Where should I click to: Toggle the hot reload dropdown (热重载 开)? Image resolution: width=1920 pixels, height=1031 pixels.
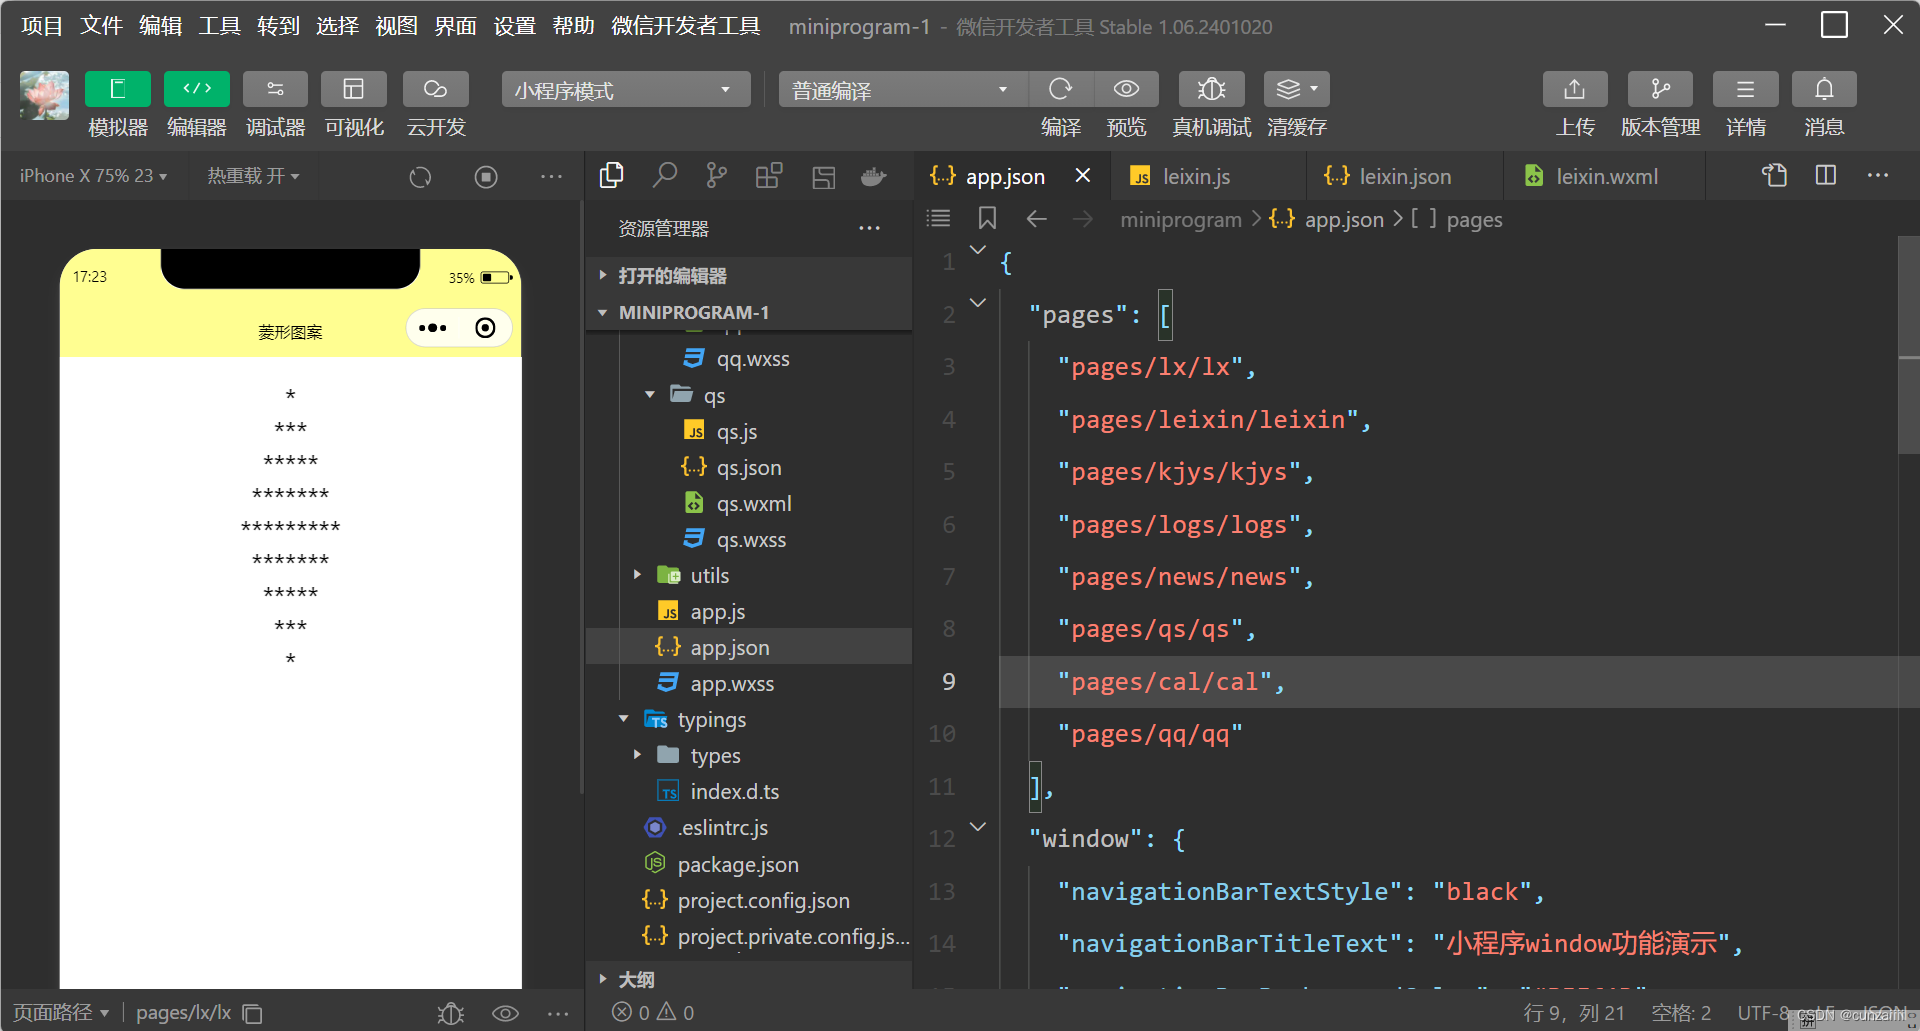tap(253, 176)
